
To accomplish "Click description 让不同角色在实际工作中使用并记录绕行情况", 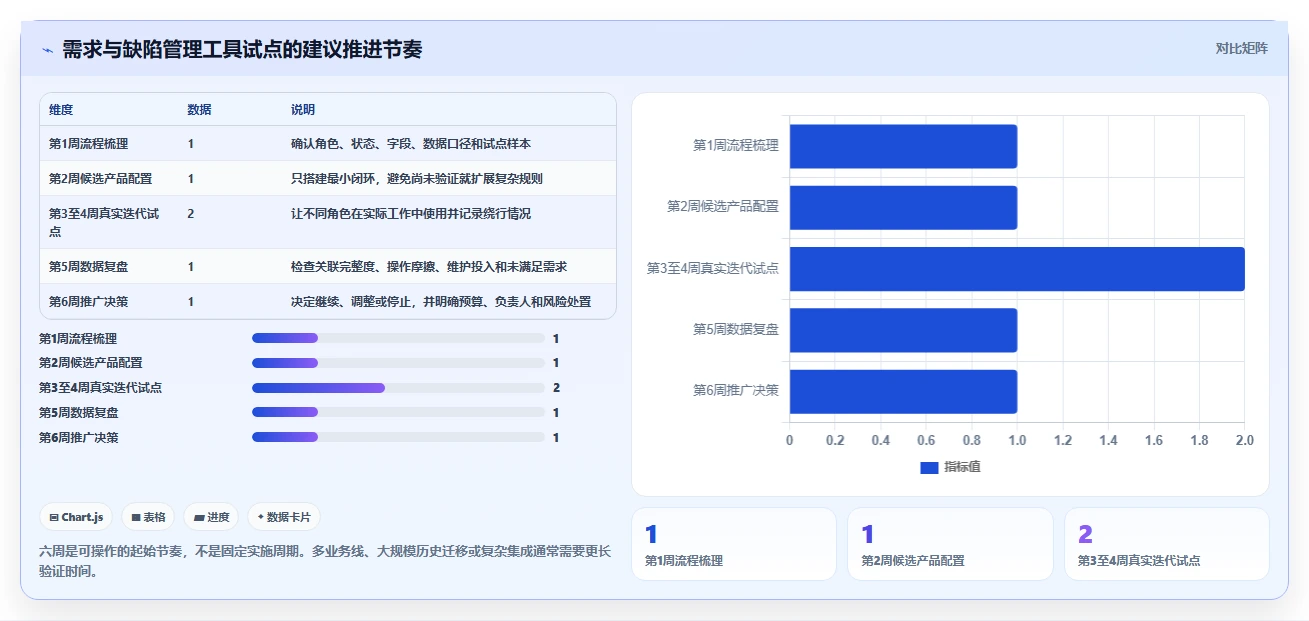I will (411, 214).
